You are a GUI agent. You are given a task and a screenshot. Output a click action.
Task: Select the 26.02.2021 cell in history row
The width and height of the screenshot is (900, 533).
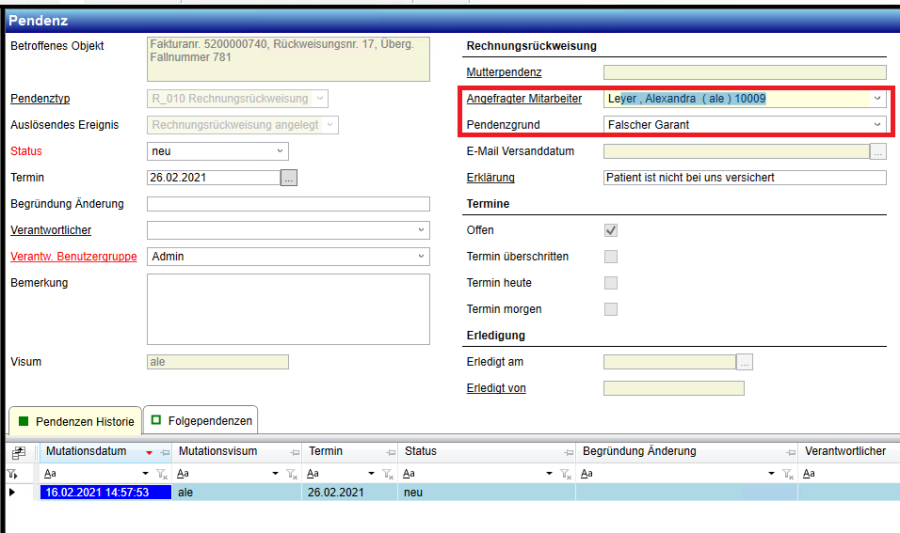(350, 492)
